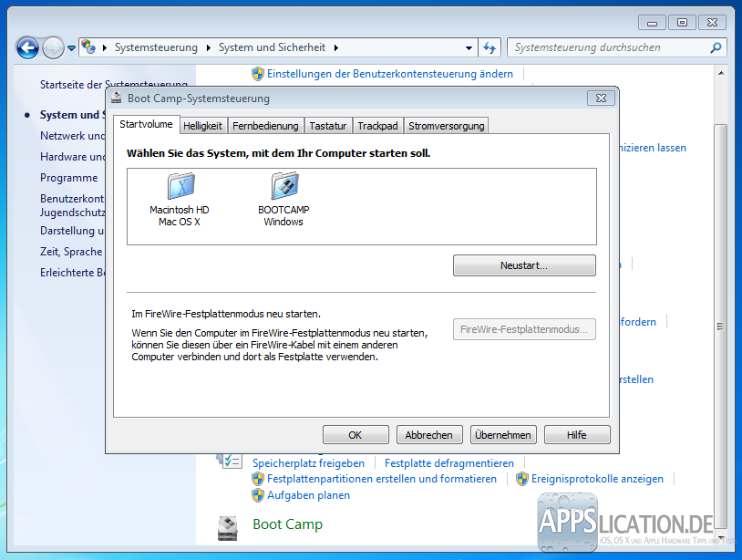Viewport: 742px width, 560px height.
Task: Click the forward arrow in the Control Panel window
Action: (53, 47)
